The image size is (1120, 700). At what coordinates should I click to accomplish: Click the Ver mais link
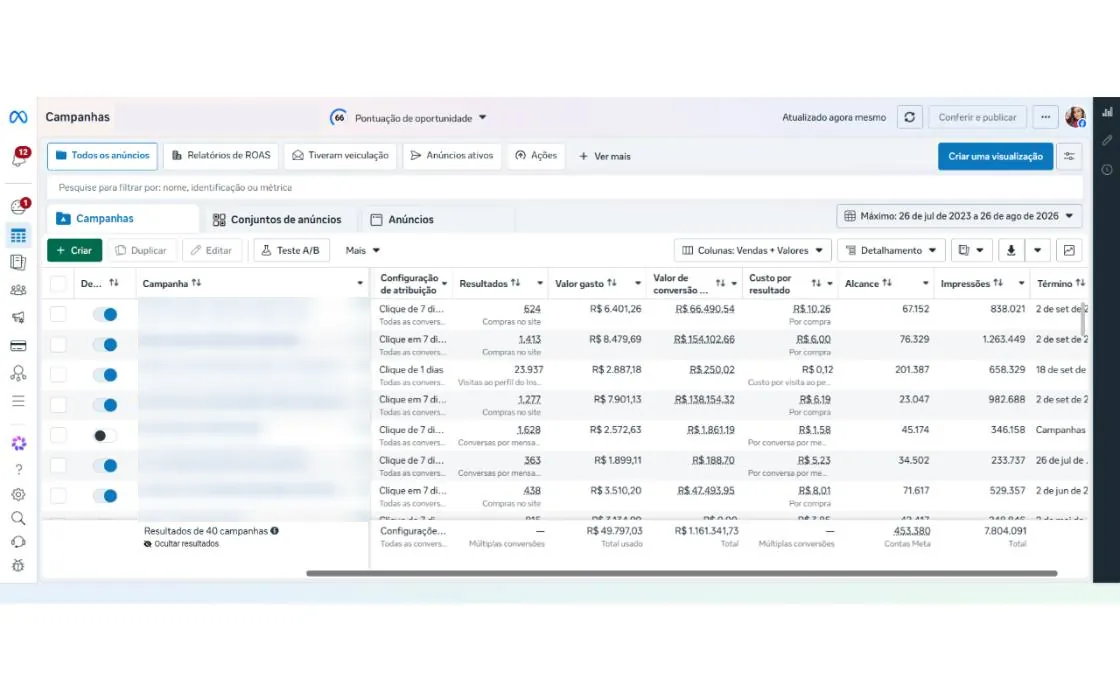coord(604,156)
